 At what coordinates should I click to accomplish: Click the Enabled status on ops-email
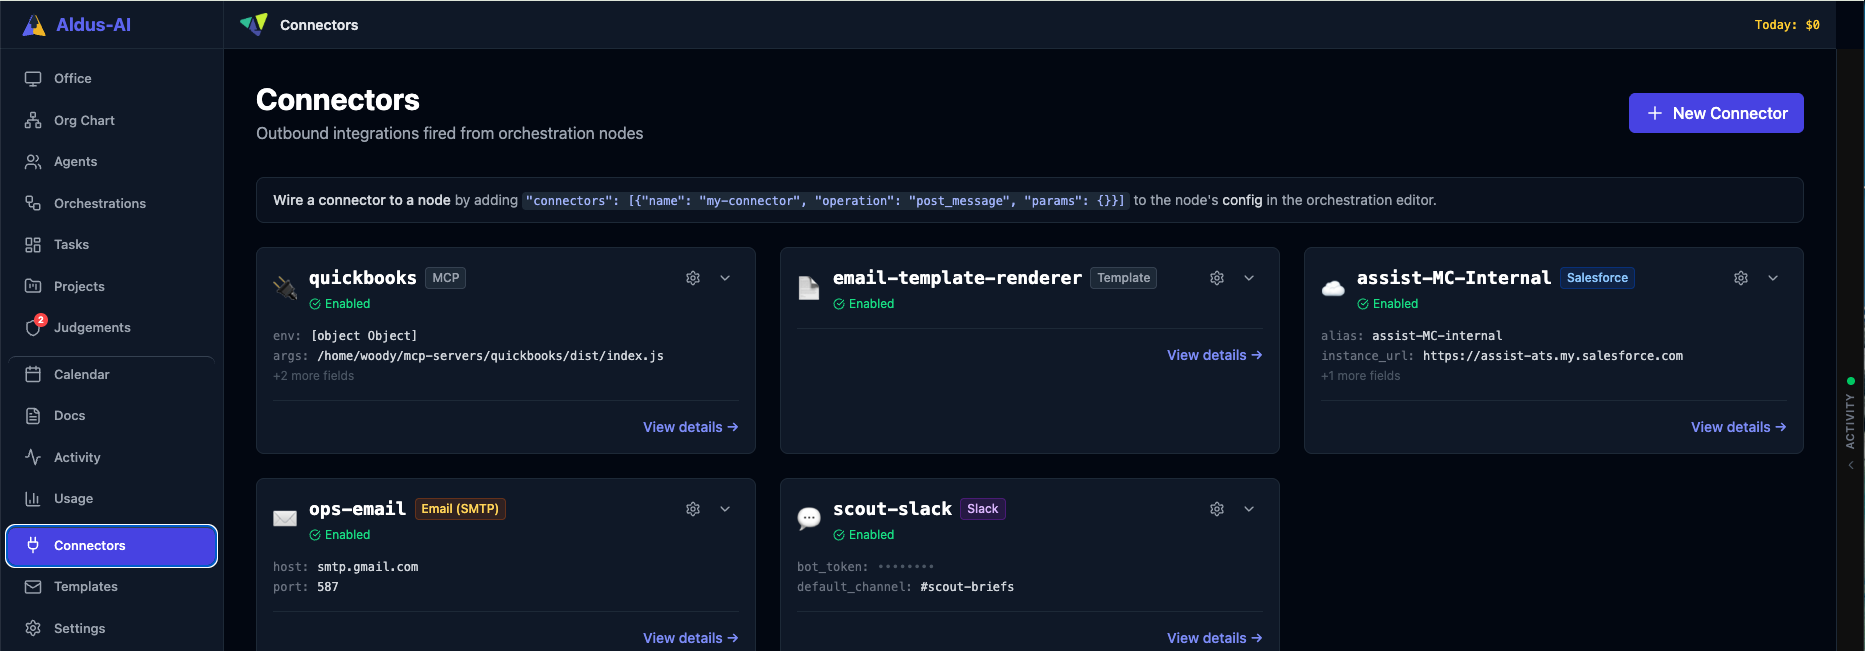pyautogui.click(x=340, y=535)
